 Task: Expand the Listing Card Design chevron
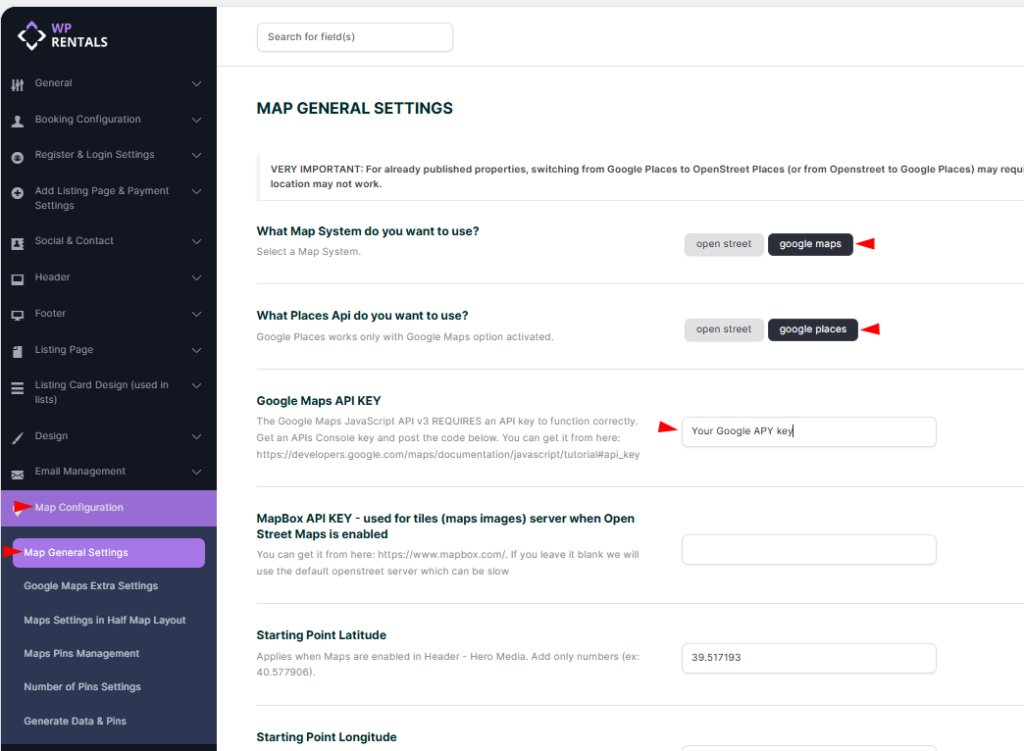point(197,386)
